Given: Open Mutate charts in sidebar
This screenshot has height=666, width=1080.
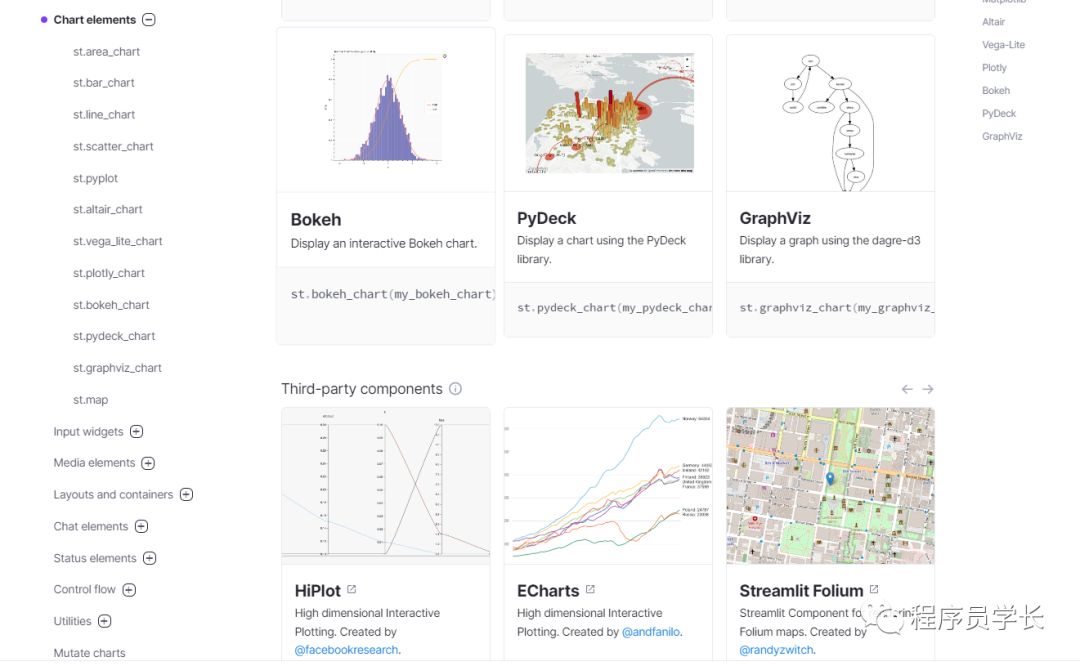Looking at the screenshot, I should (90, 653).
